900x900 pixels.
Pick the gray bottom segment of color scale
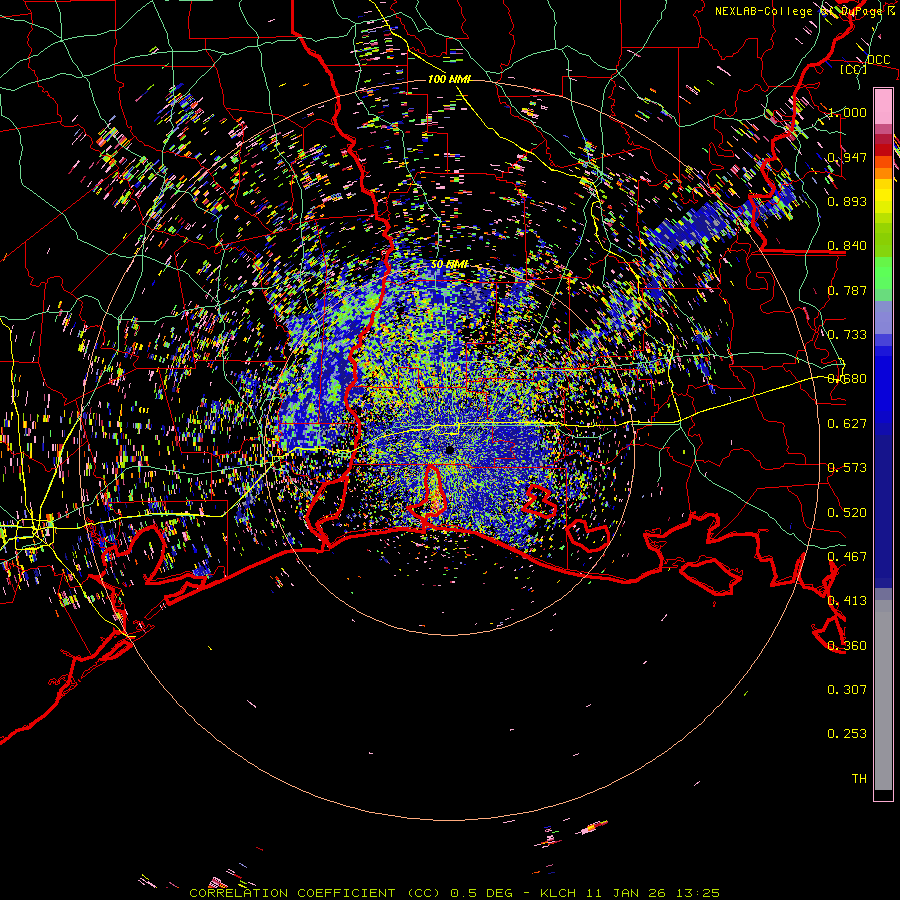883,695
